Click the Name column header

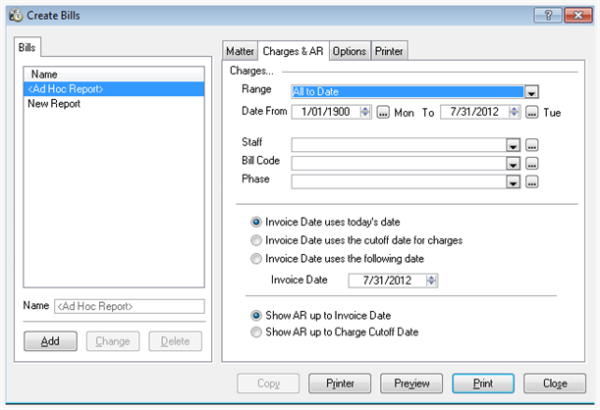pyautogui.click(x=114, y=74)
